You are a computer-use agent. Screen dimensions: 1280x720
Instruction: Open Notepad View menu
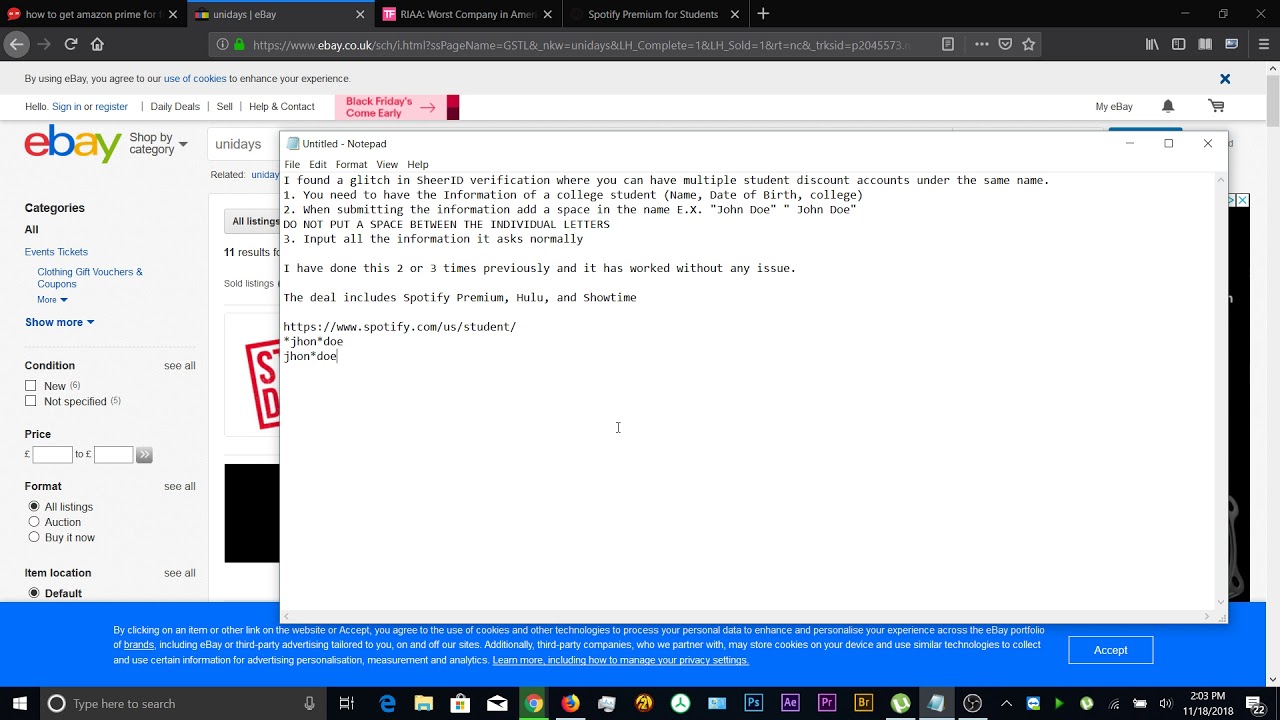[387, 164]
